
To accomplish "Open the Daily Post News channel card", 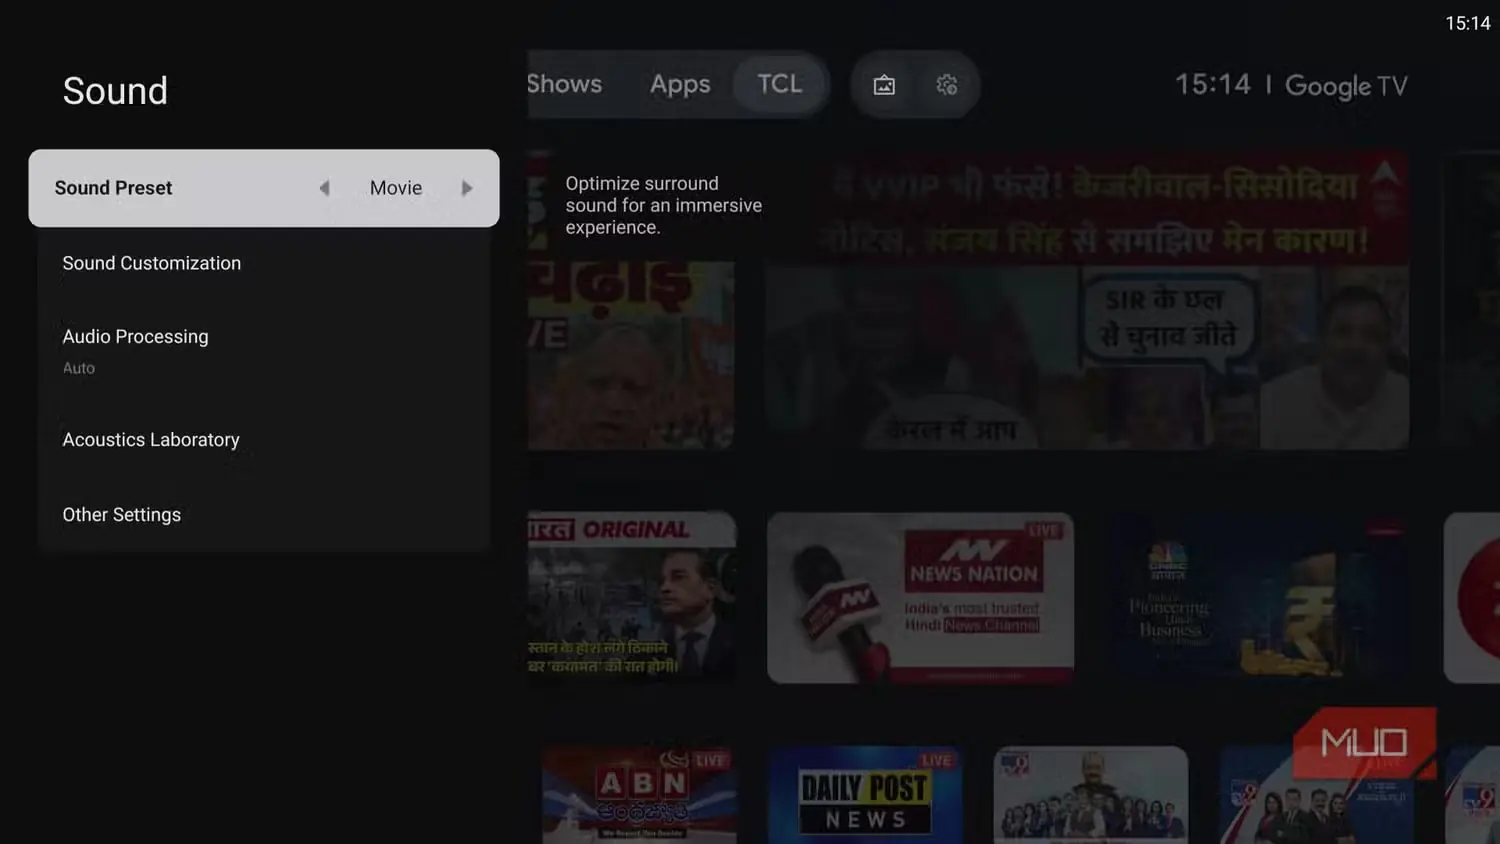I will (x=866, y=795).
